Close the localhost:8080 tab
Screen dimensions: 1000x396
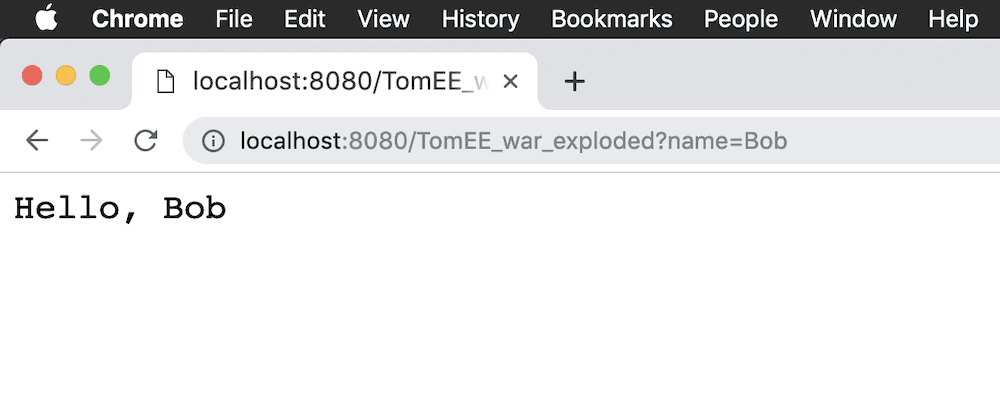[510, 81]
